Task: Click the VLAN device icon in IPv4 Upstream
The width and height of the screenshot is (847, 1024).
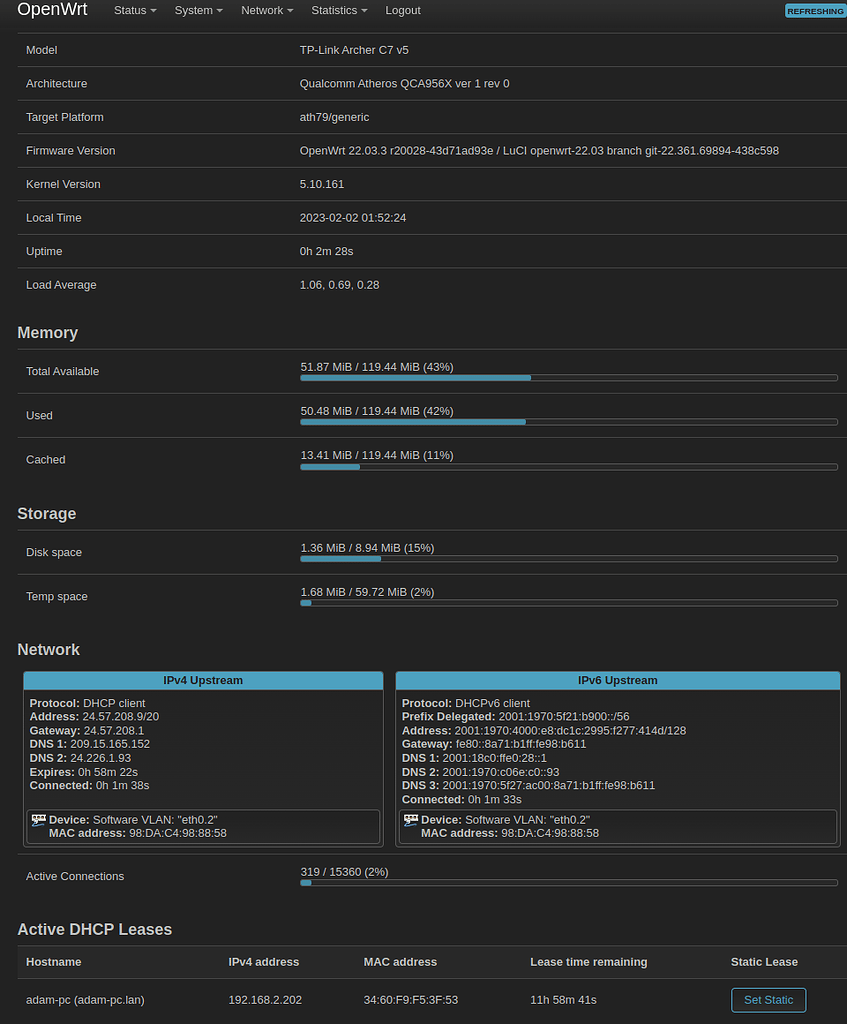Action: [x=36, y=819]
